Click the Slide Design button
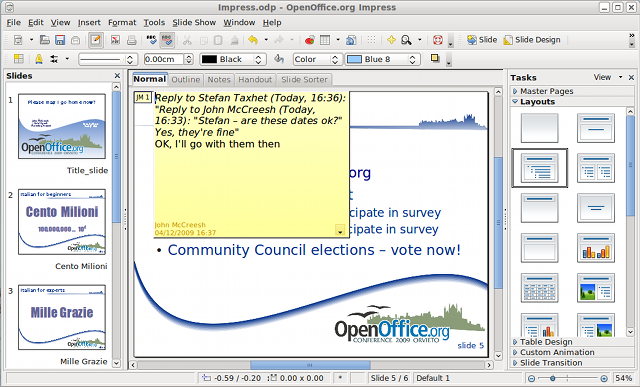The width and height of the screenshot is (640, 387). point(532,40)
